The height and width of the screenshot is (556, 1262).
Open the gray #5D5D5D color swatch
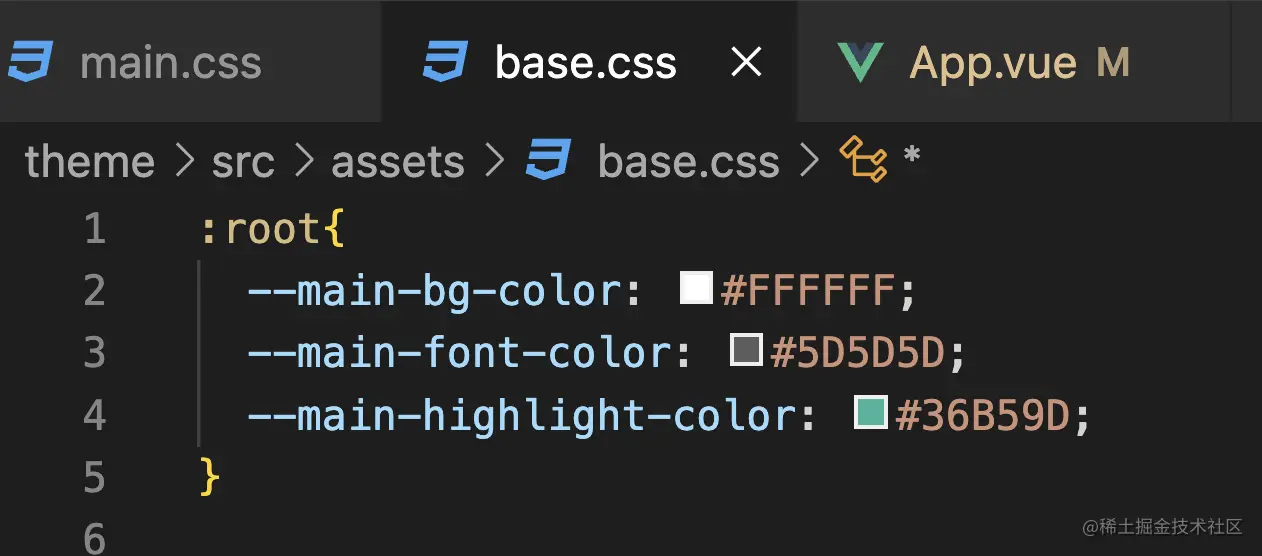pos(746,350)
